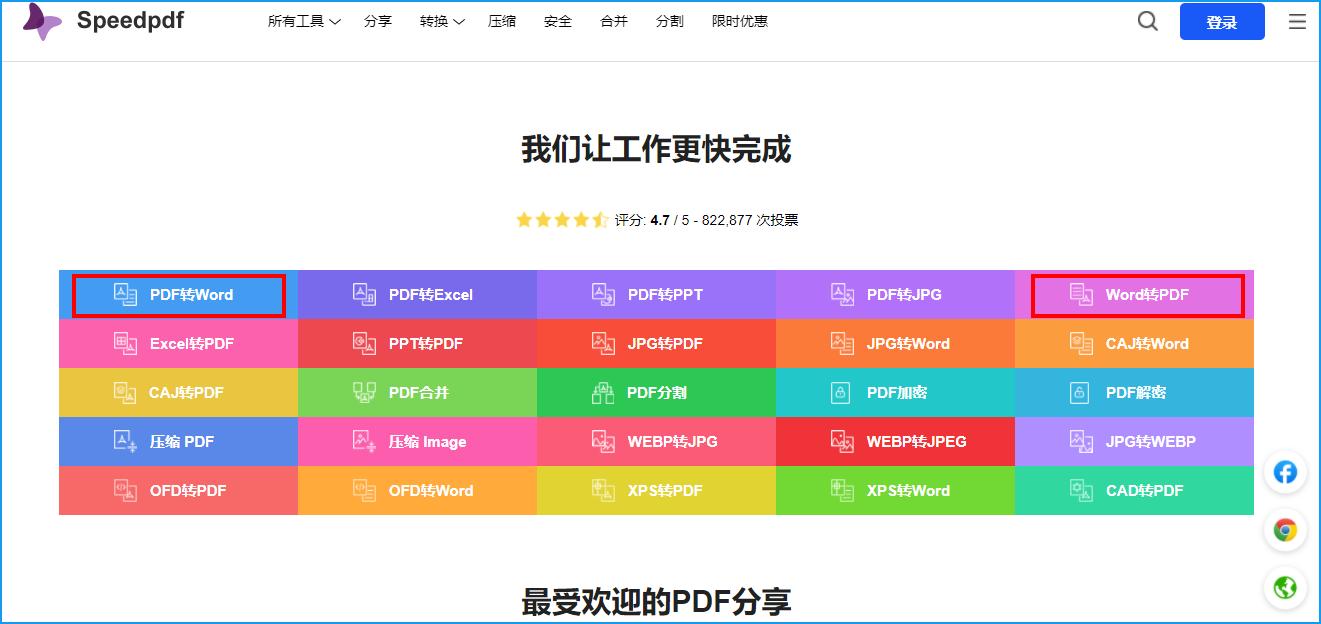The height and width of the screenshot is (624, 1321).
Task: Select the JPG转PDF conversion tool
Action: click(656, 343)
